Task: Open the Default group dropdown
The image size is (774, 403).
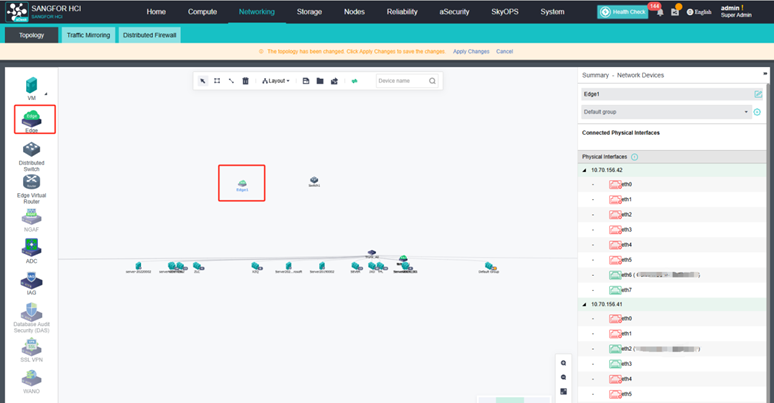Action: click(665, 112)
